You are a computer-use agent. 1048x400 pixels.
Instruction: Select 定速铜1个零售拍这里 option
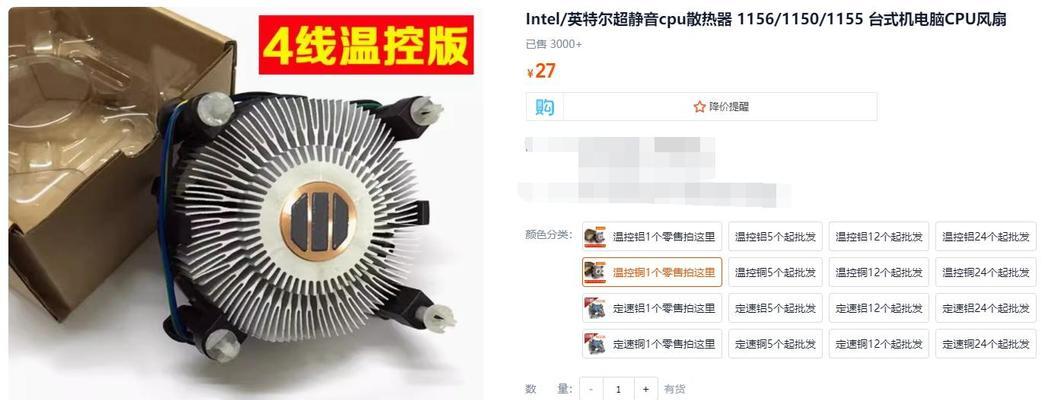[652, 344]
